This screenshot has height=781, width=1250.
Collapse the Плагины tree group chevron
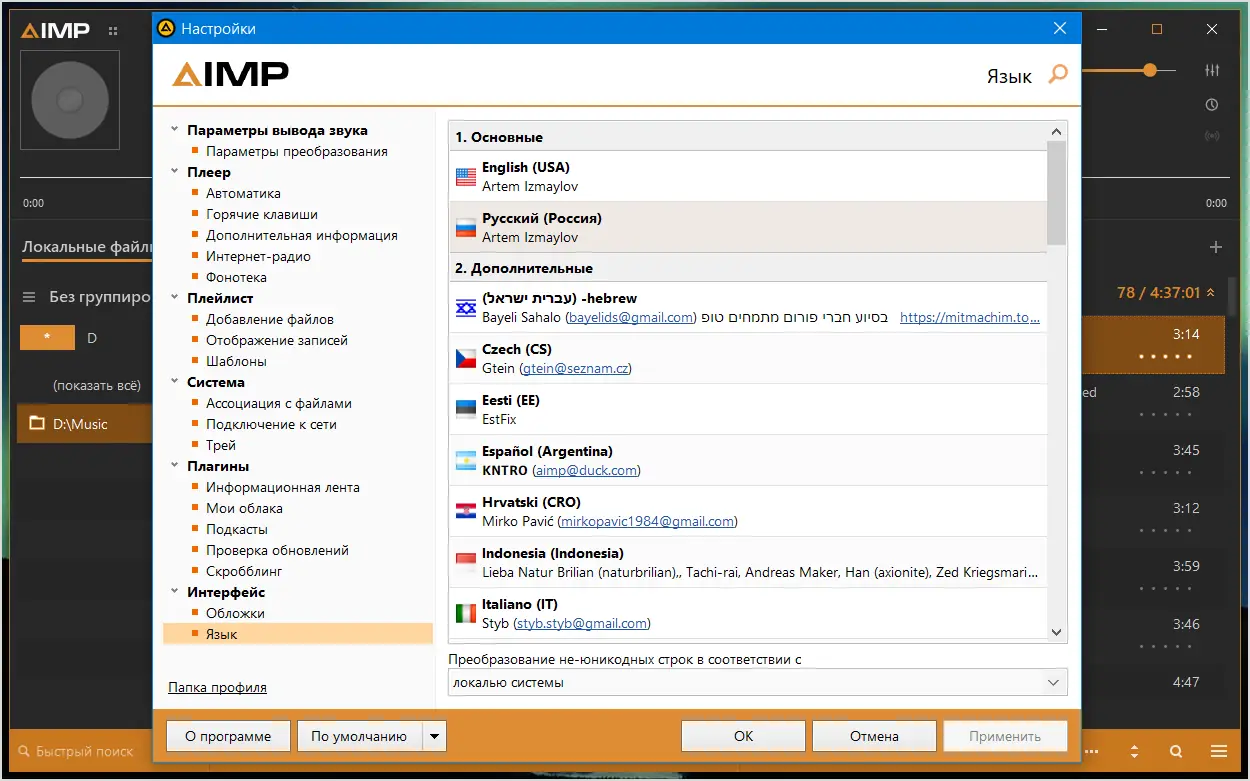[x=175, y=466]
